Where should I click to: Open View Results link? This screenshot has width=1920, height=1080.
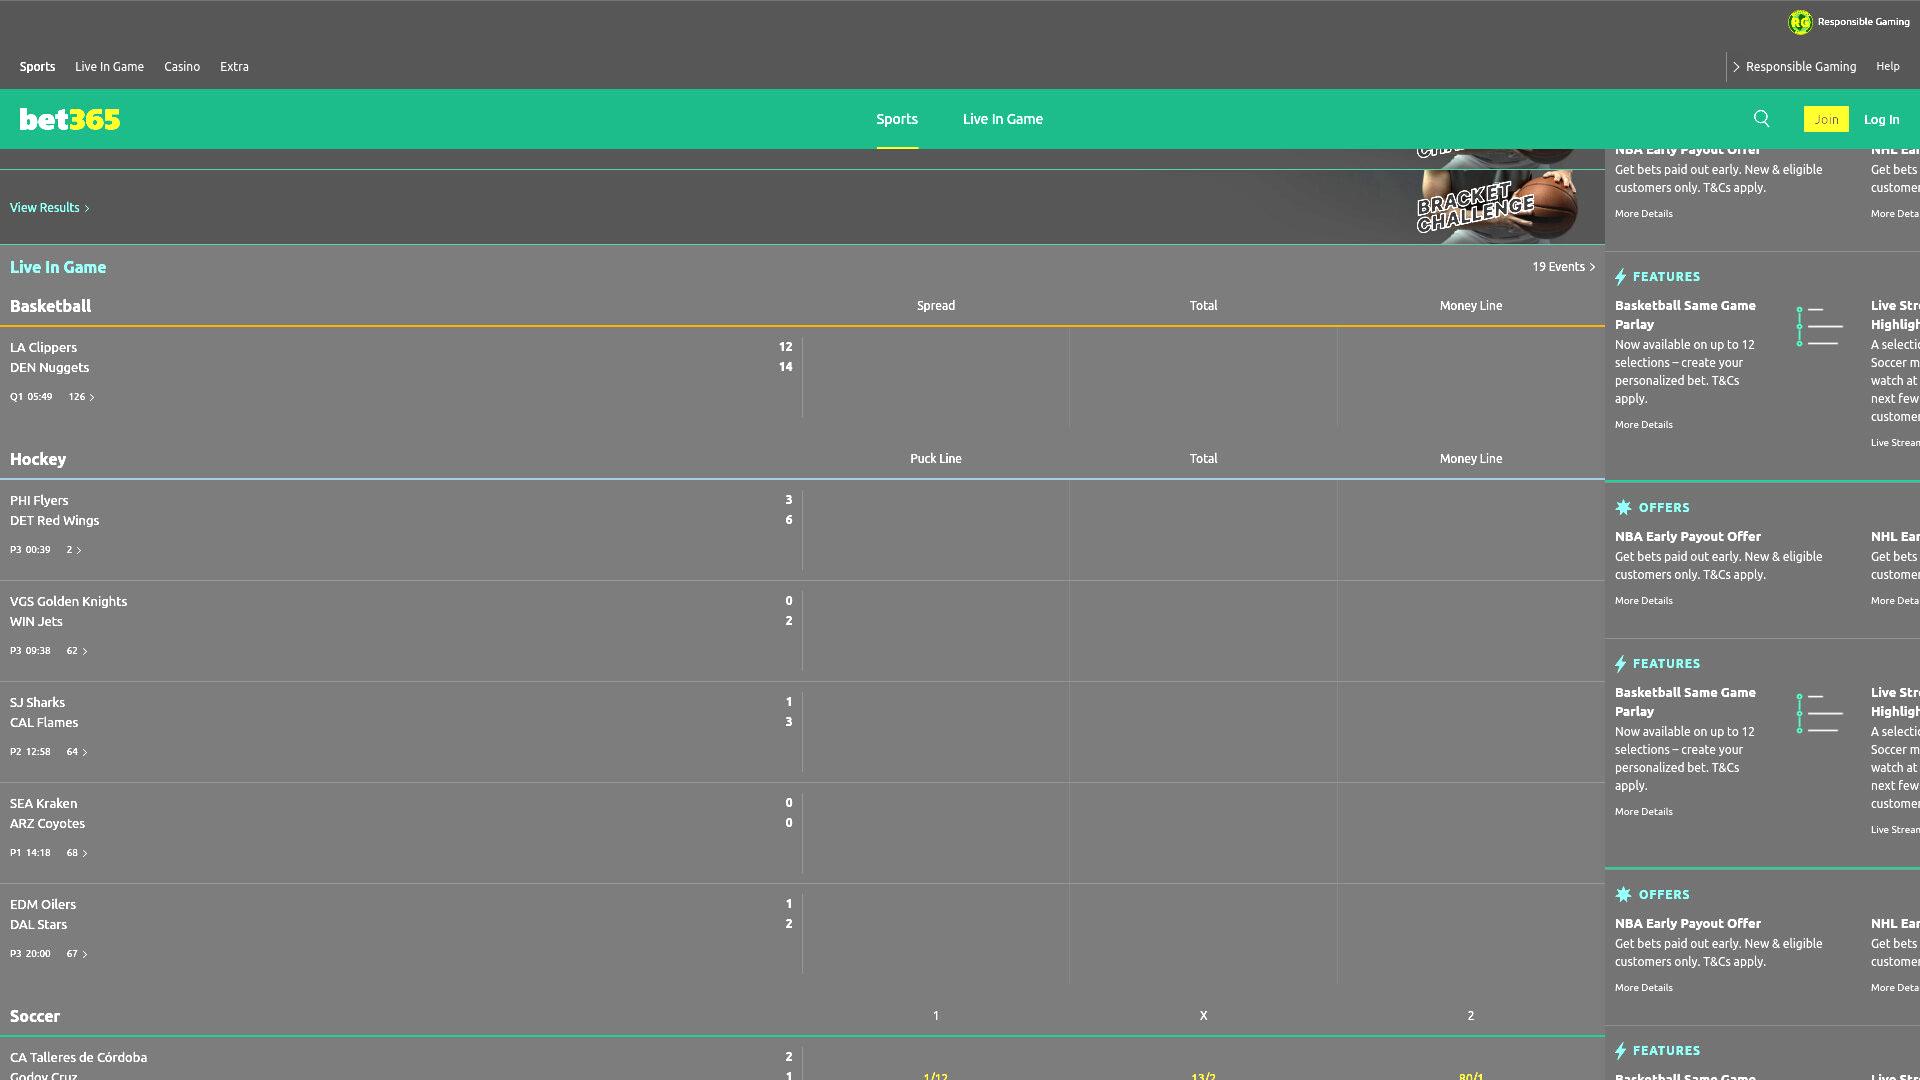(50, 208)
